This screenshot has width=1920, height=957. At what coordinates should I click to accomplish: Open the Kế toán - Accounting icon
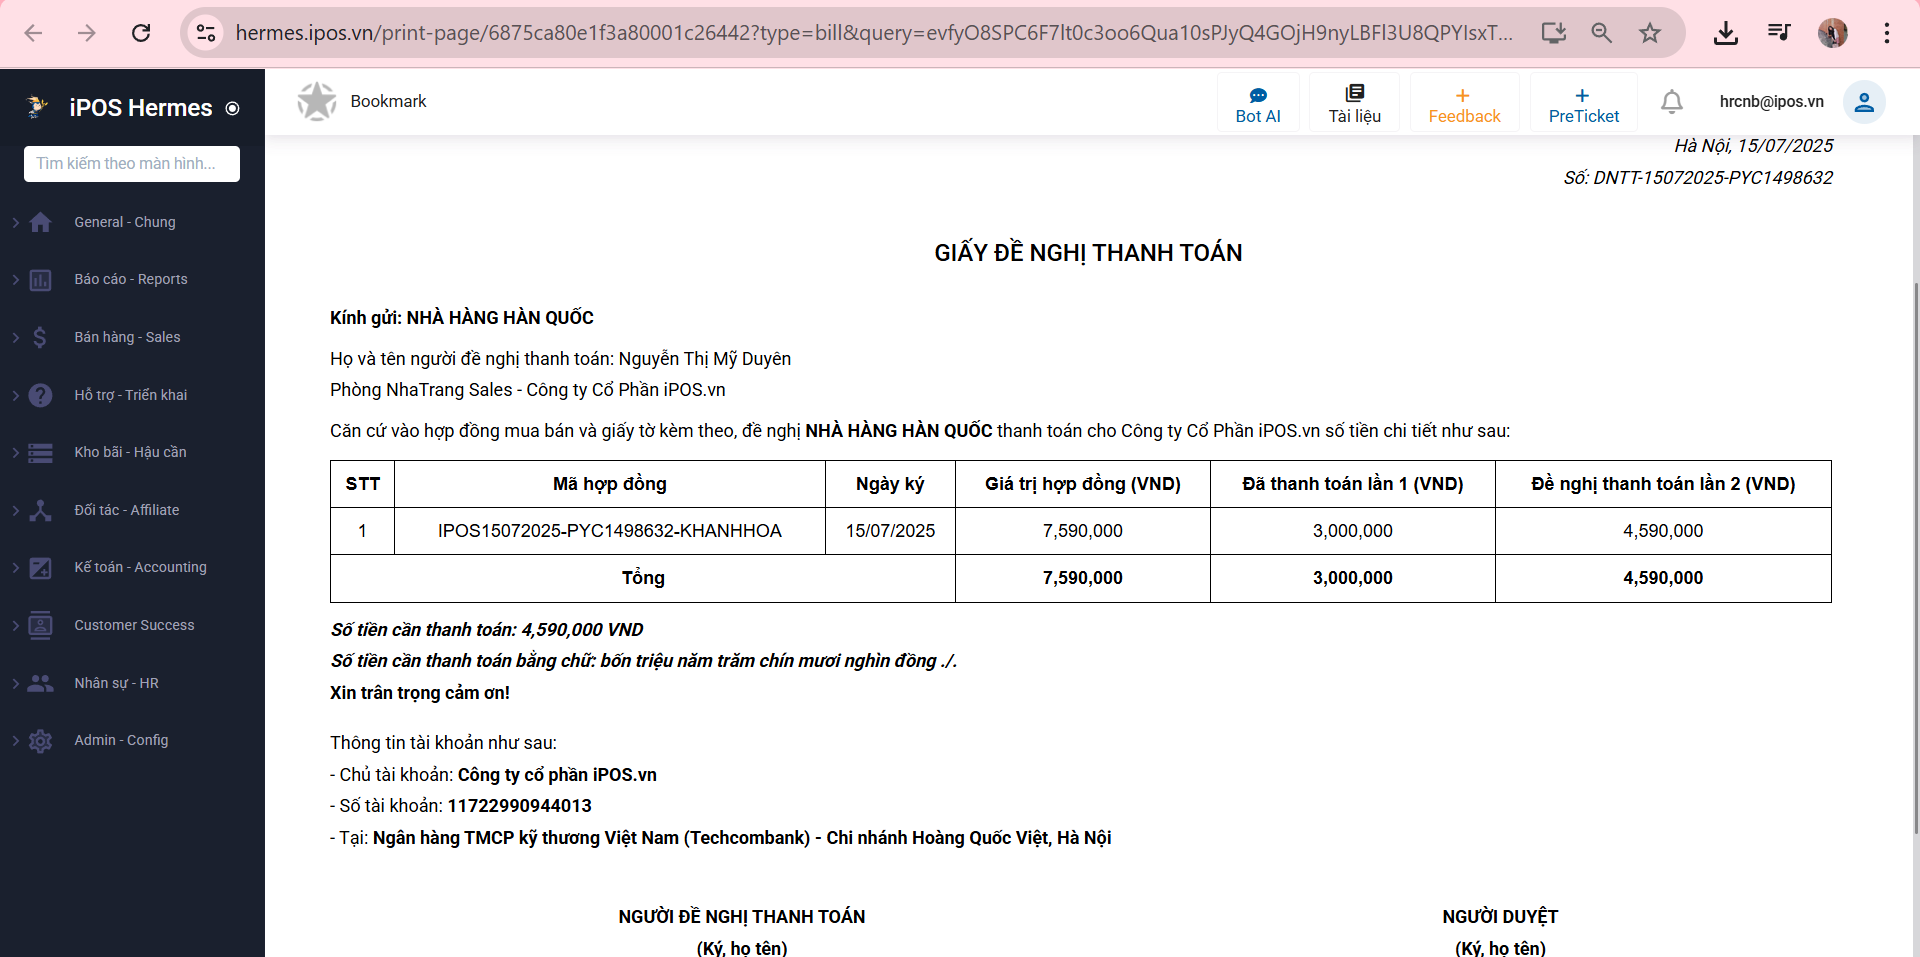[40, 568]
